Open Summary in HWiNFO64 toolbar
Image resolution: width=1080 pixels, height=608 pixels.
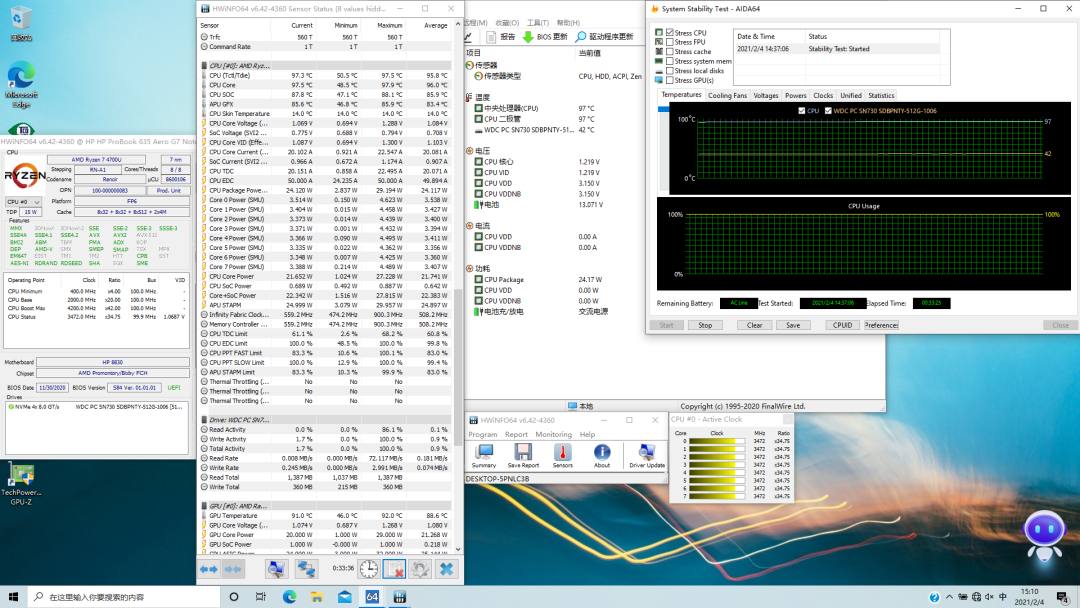tap(484, 455)
